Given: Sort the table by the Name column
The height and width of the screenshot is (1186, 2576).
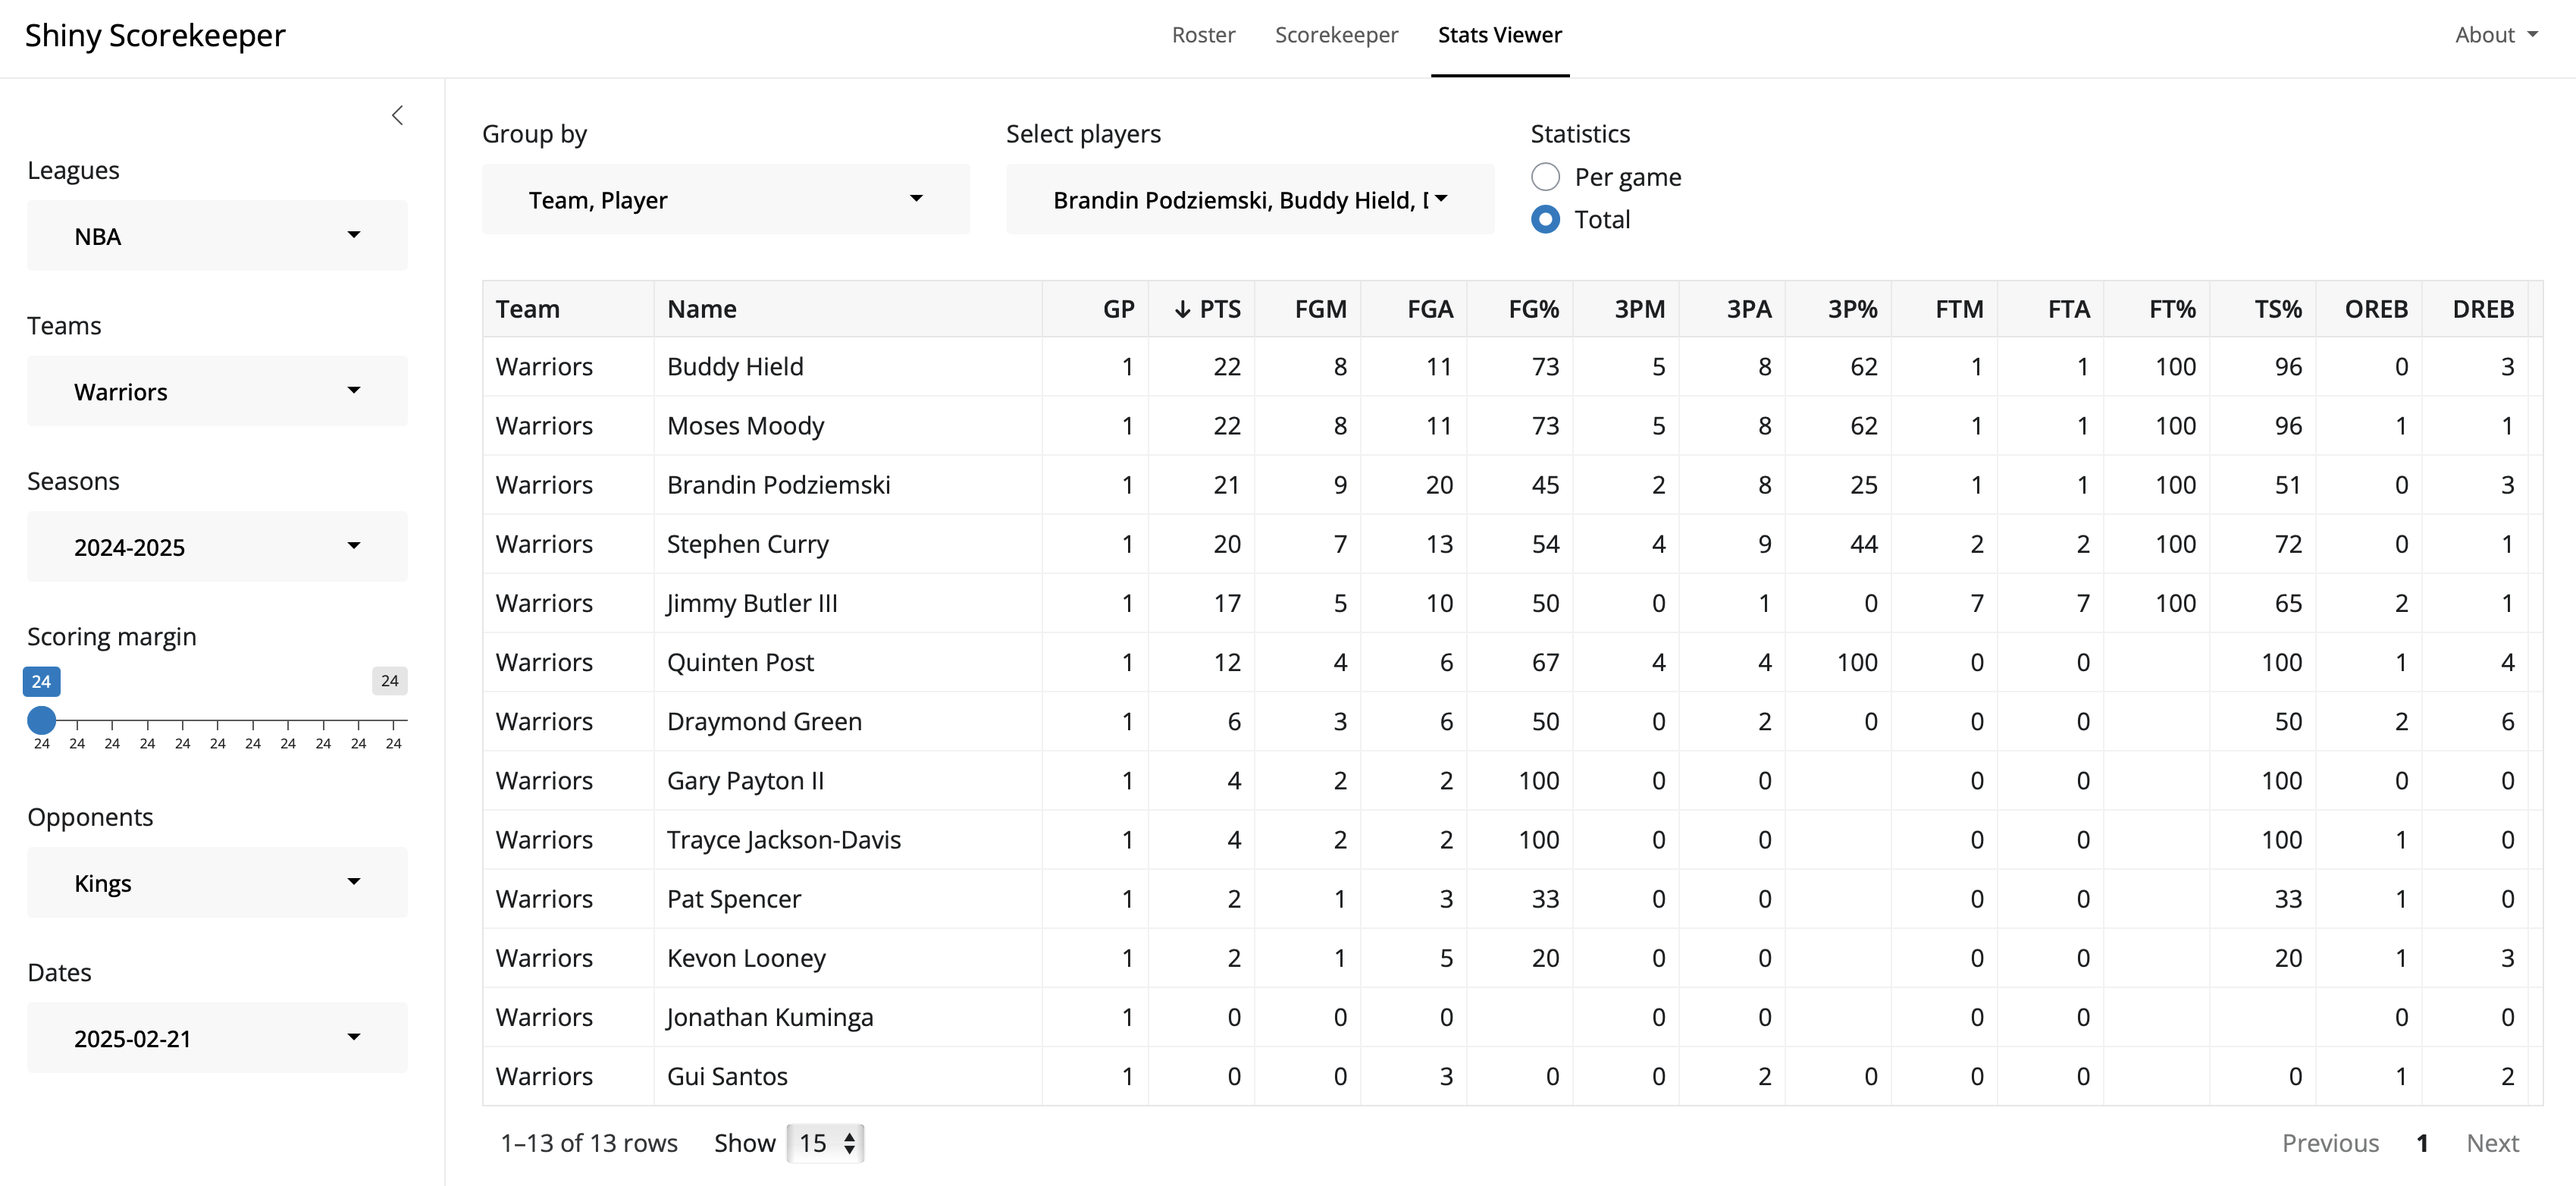Looking at the screenshot, I should point(702,309).
